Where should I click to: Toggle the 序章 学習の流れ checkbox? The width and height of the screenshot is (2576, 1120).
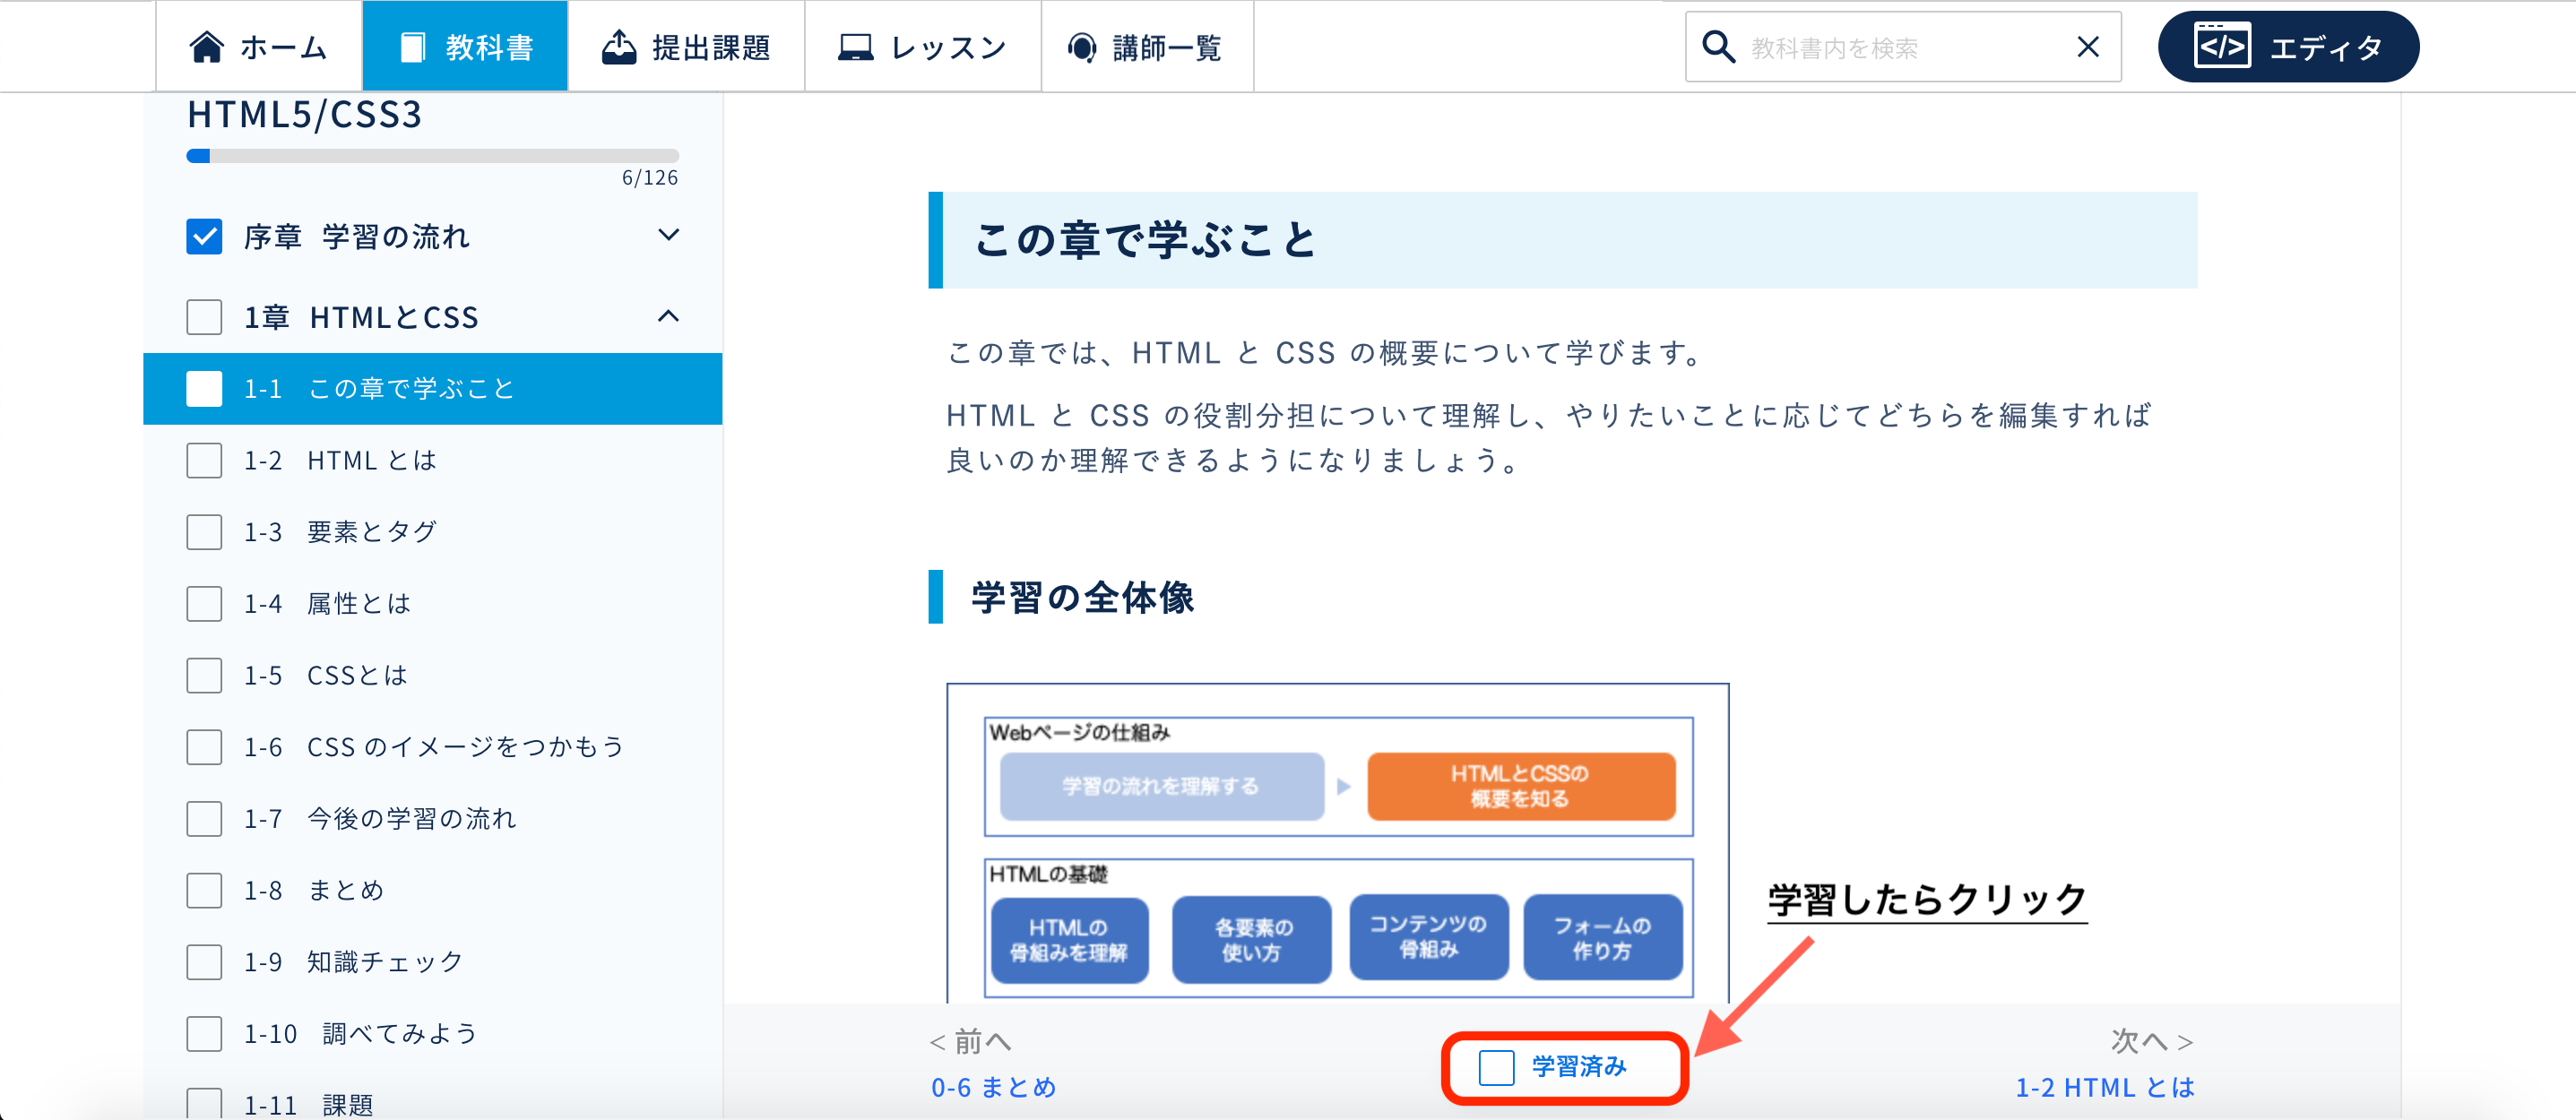[204, 237]
